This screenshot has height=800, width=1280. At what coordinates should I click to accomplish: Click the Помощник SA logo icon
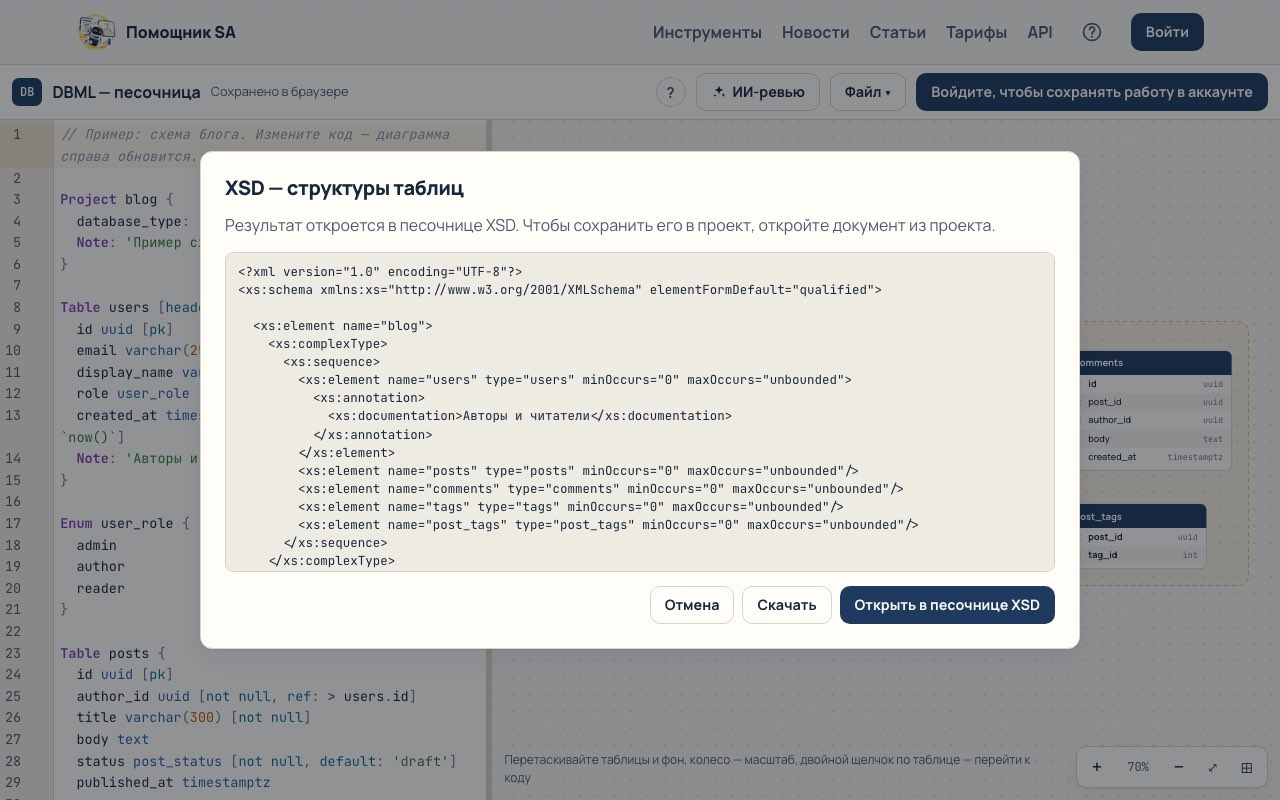[x=96, y=32]
